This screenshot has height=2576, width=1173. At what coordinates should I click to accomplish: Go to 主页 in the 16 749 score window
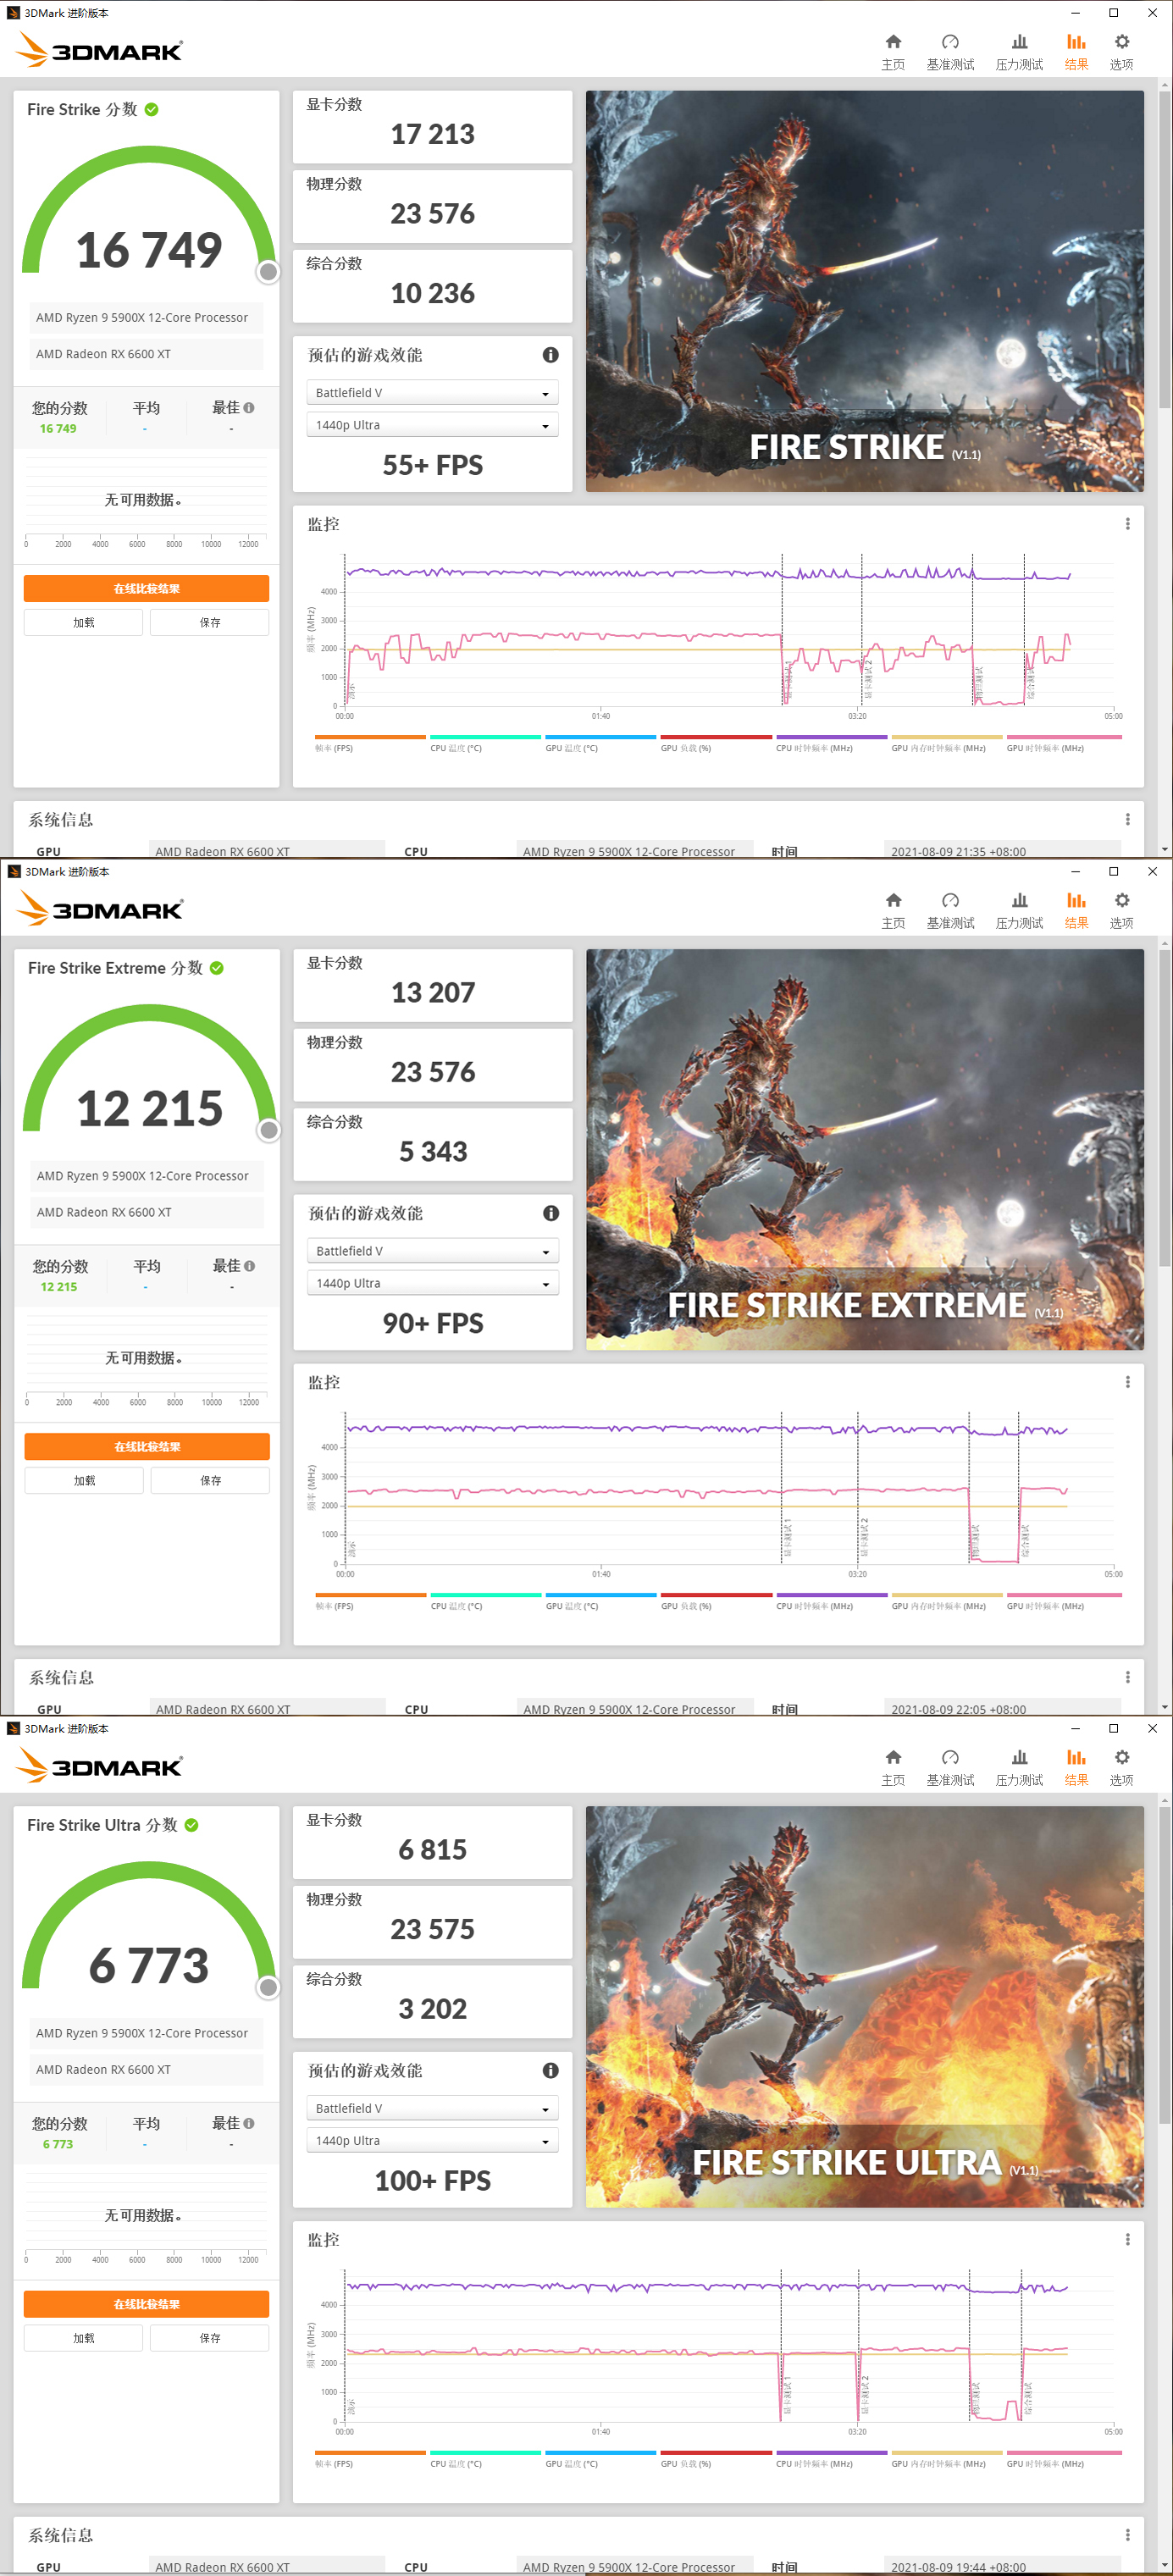click(x=893, y=52)
